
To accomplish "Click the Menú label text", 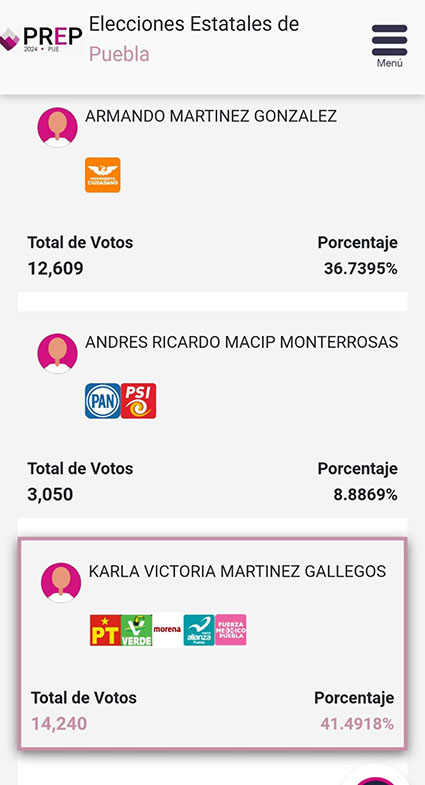I will click(389, 63).
